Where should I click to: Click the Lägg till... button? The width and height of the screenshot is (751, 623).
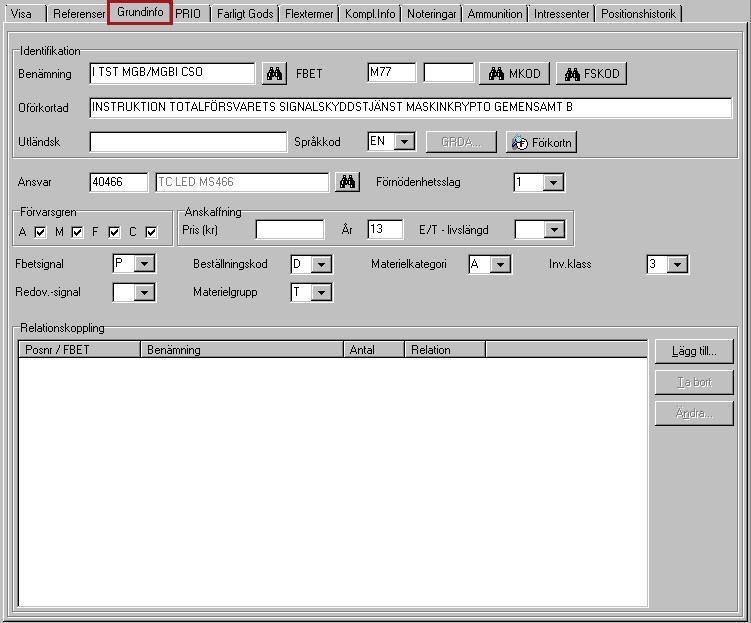pyautogui.click(x=694, y=351)
